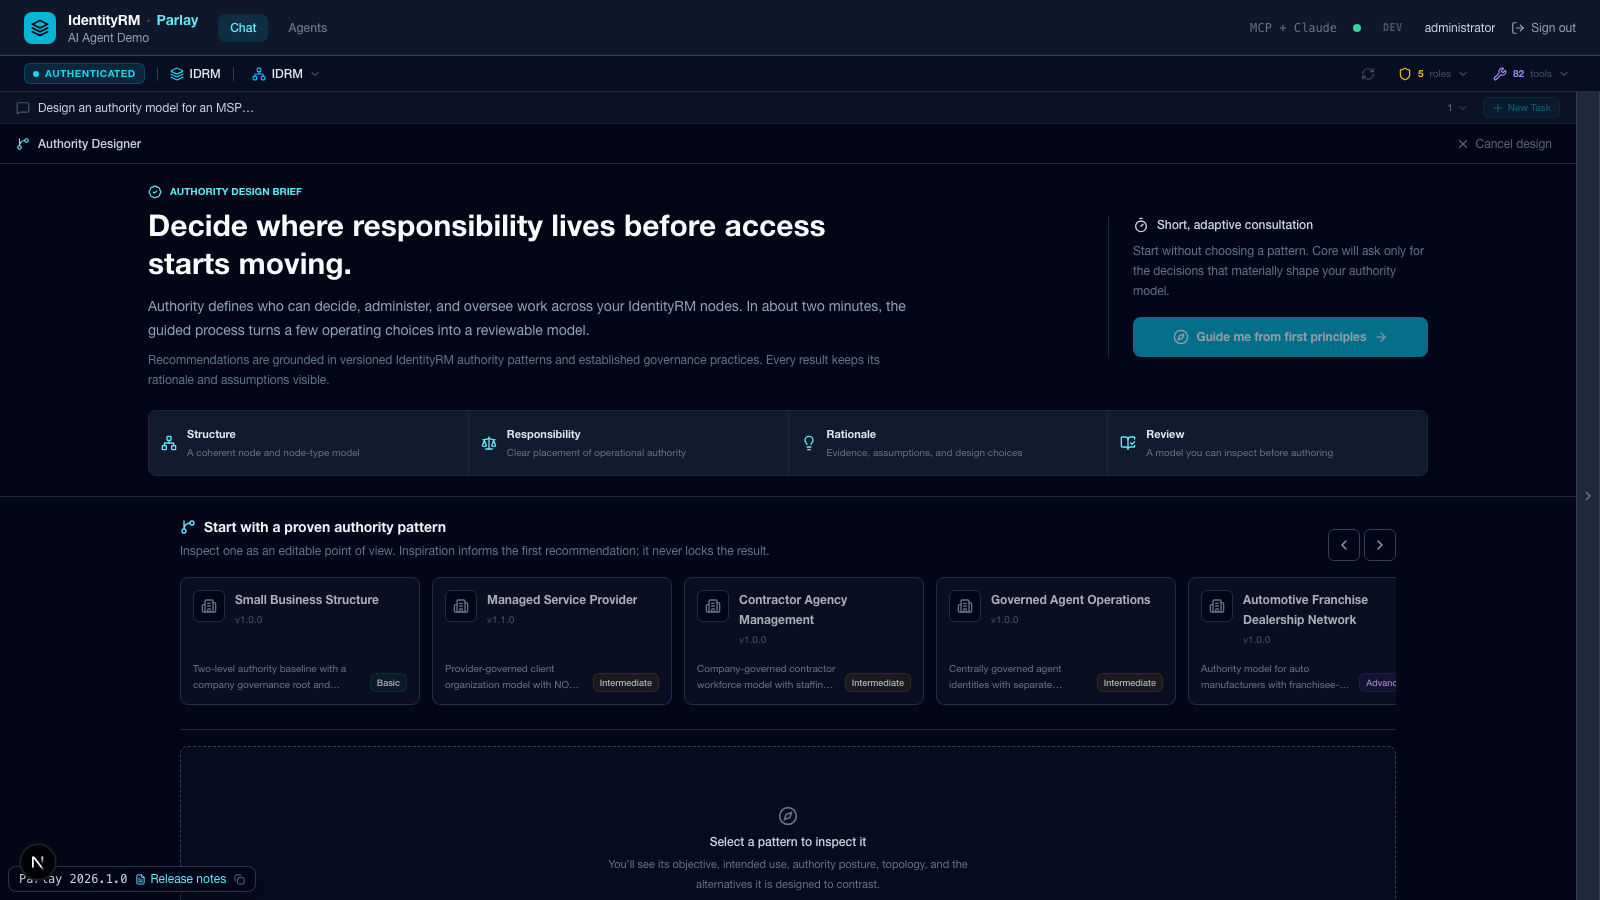
Task: Click the Structure node icon
Action: [x=169, y=443]
